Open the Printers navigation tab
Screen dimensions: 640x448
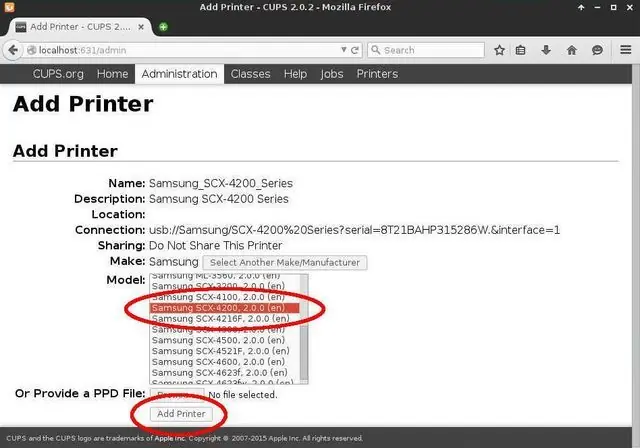377,74
